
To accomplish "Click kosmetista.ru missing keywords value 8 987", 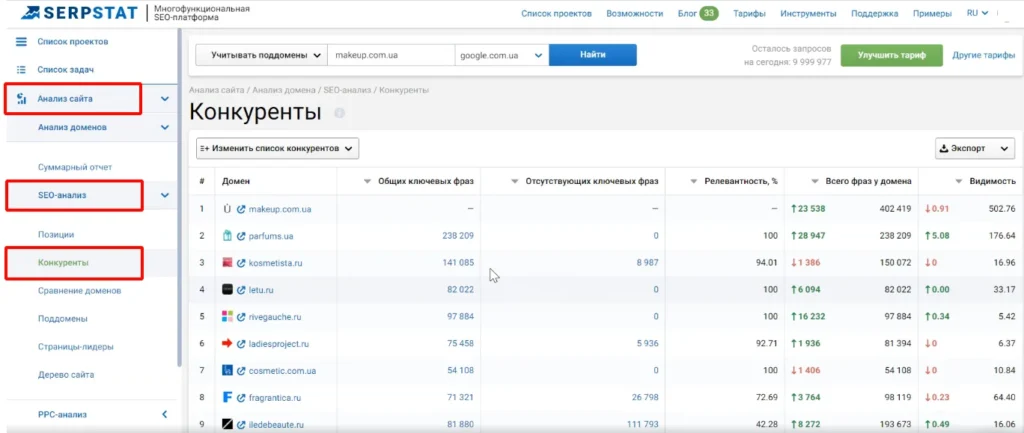I will pos(647,263).
